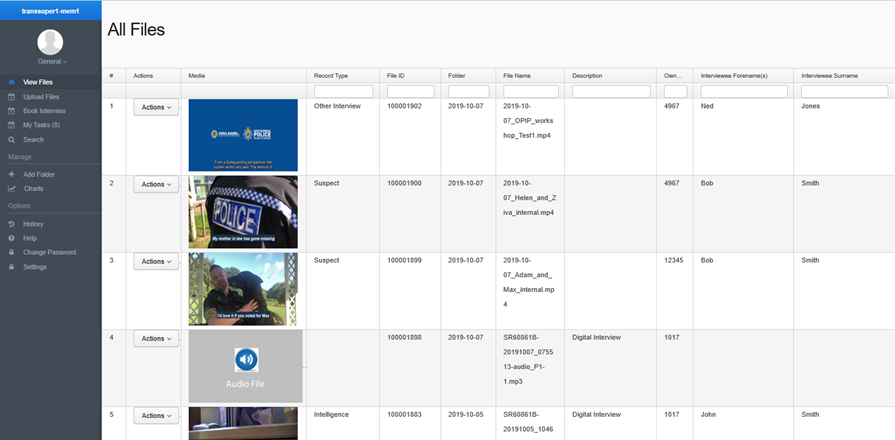
Task: Sort by File ID column header
Action: click(396, 76)
